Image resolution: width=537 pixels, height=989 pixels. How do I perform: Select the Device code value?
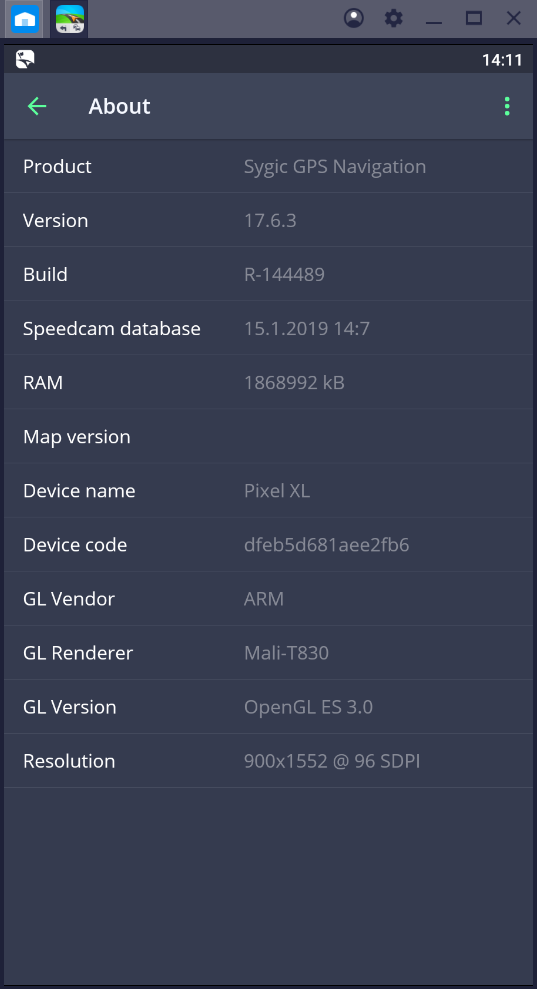(326, 545)
